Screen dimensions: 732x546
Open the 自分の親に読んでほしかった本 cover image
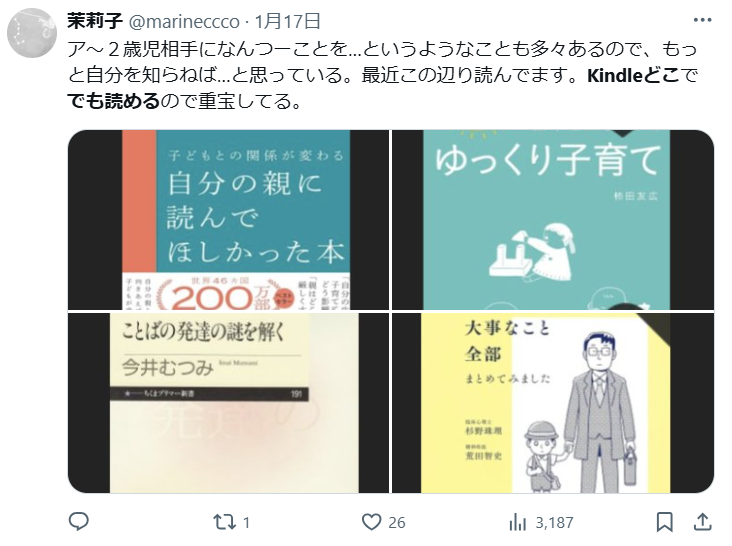[x=228, y=220]
